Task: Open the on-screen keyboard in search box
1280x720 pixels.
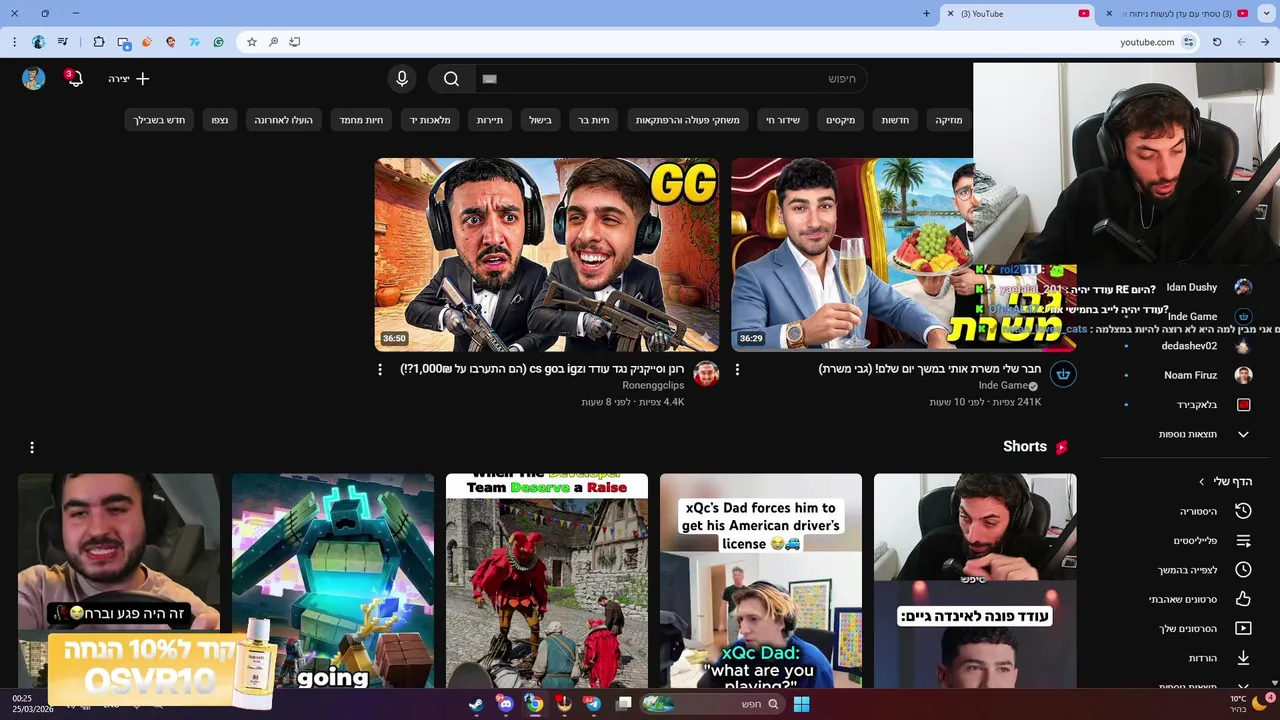Action: (489, 79)
